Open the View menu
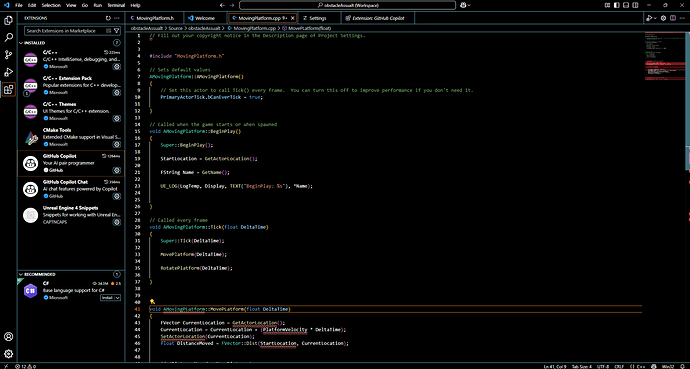Screen dimensions: 690x369 click(x=71, y=5)
